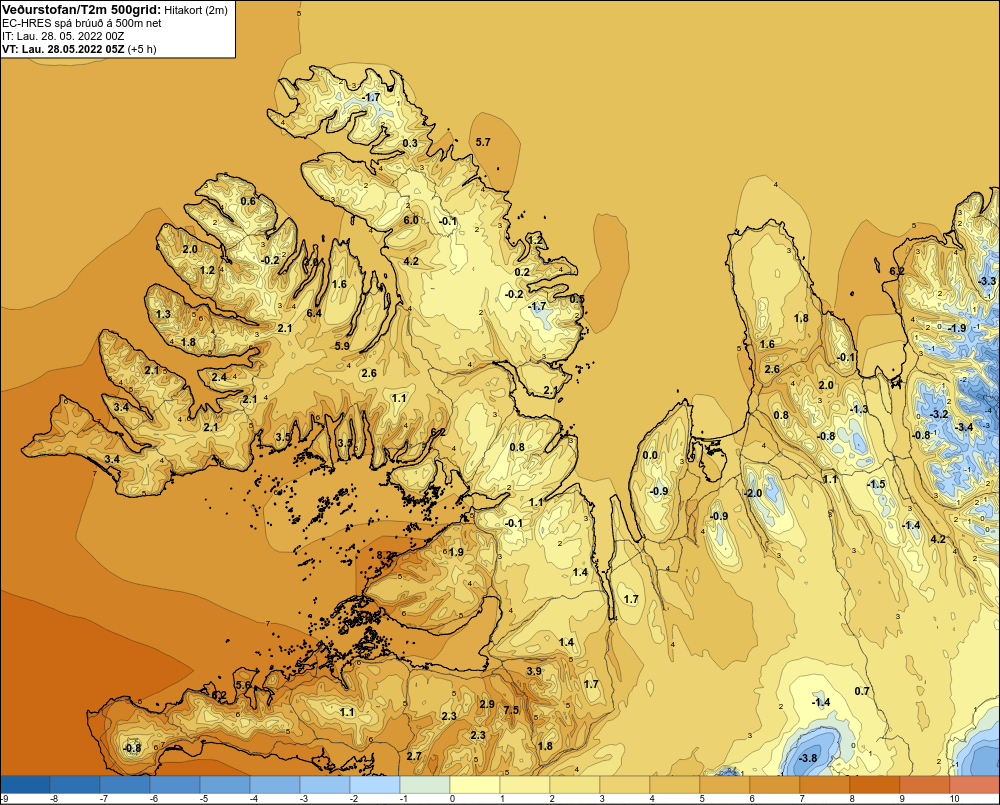
Task: Click the 'VT: Lau. 28.05.2022 05Z' line
Action: pos(63,49)
